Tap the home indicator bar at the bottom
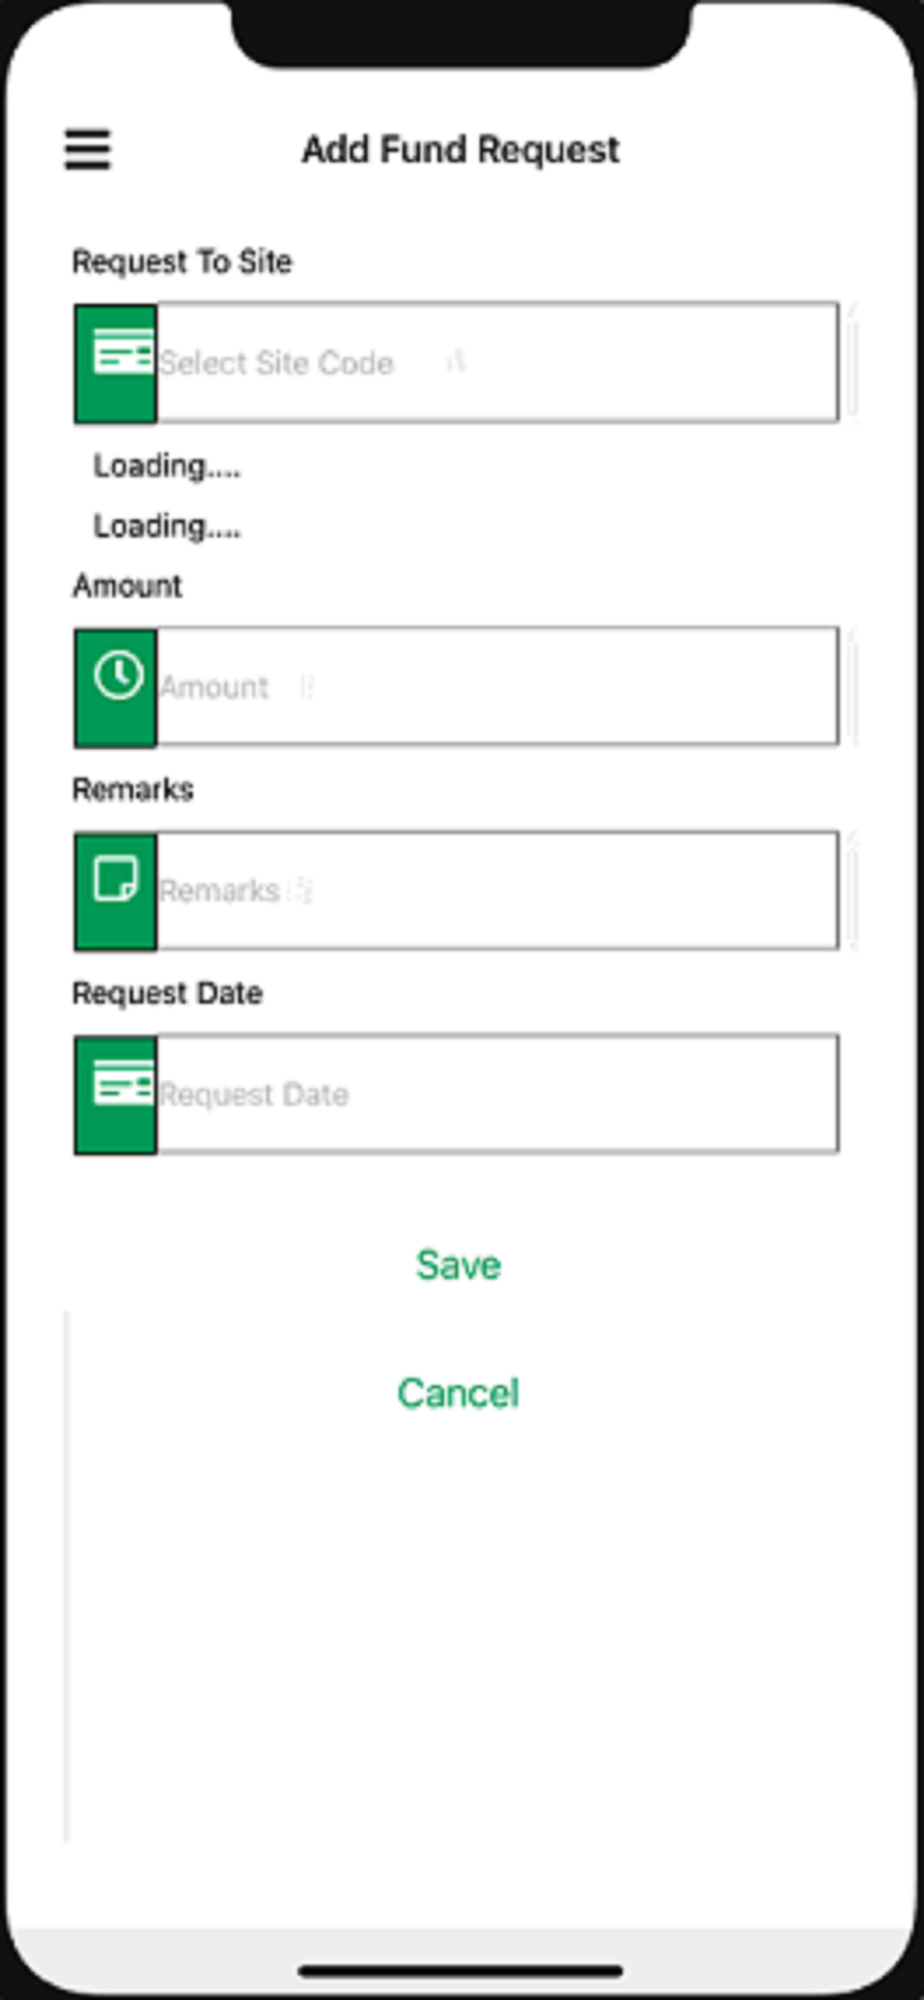The height and width of the screenshot is (2000, 924). [x=461, y=1971]
